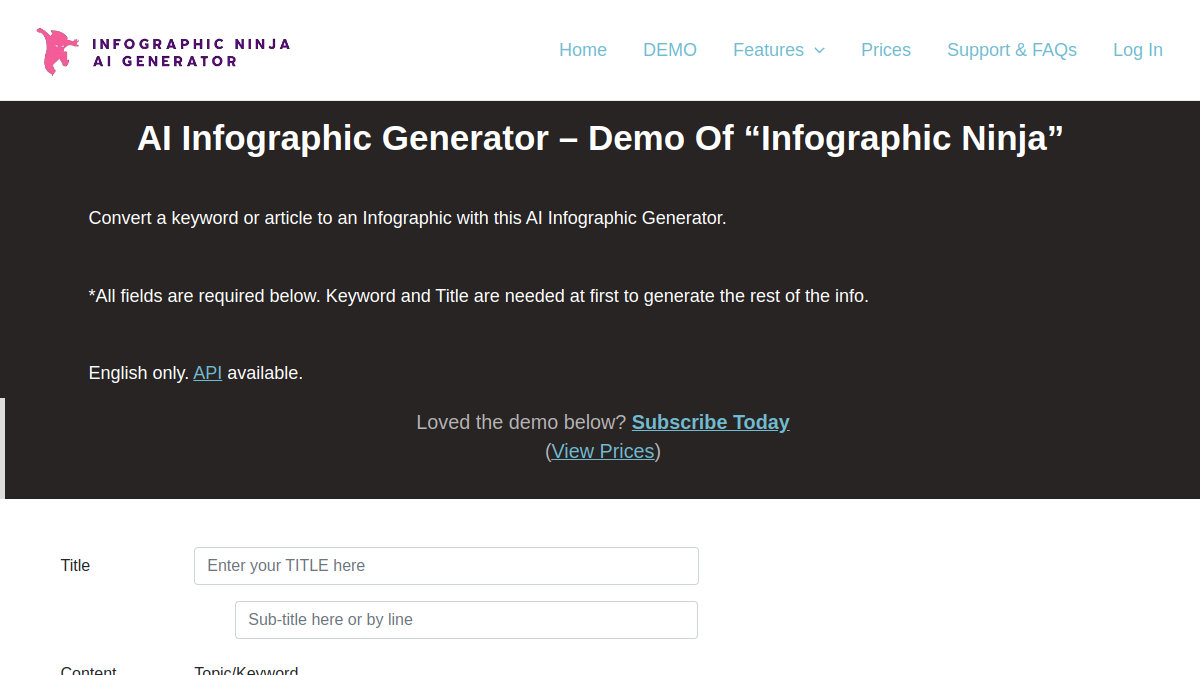This screenshot has width=1200, height=675.
Task: Visit Support & FAQs
Action: click(1012, 50)
